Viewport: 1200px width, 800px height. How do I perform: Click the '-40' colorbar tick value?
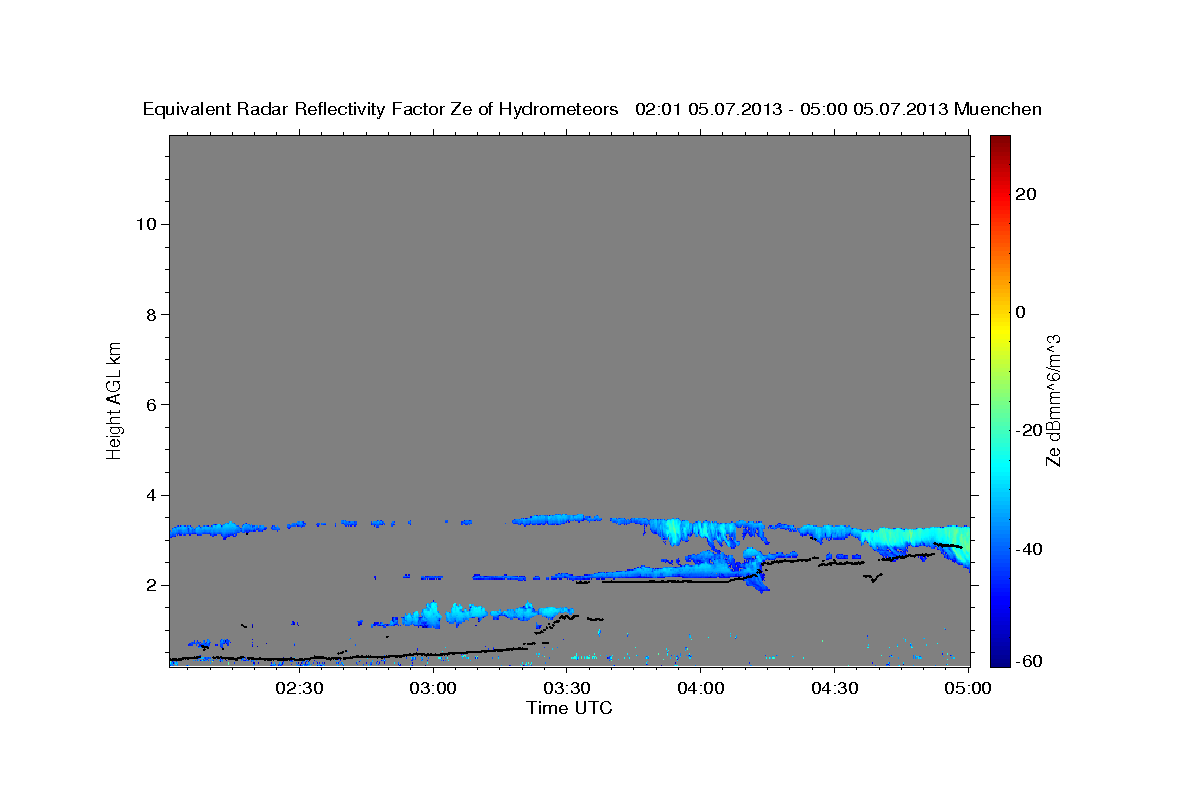1028,549
